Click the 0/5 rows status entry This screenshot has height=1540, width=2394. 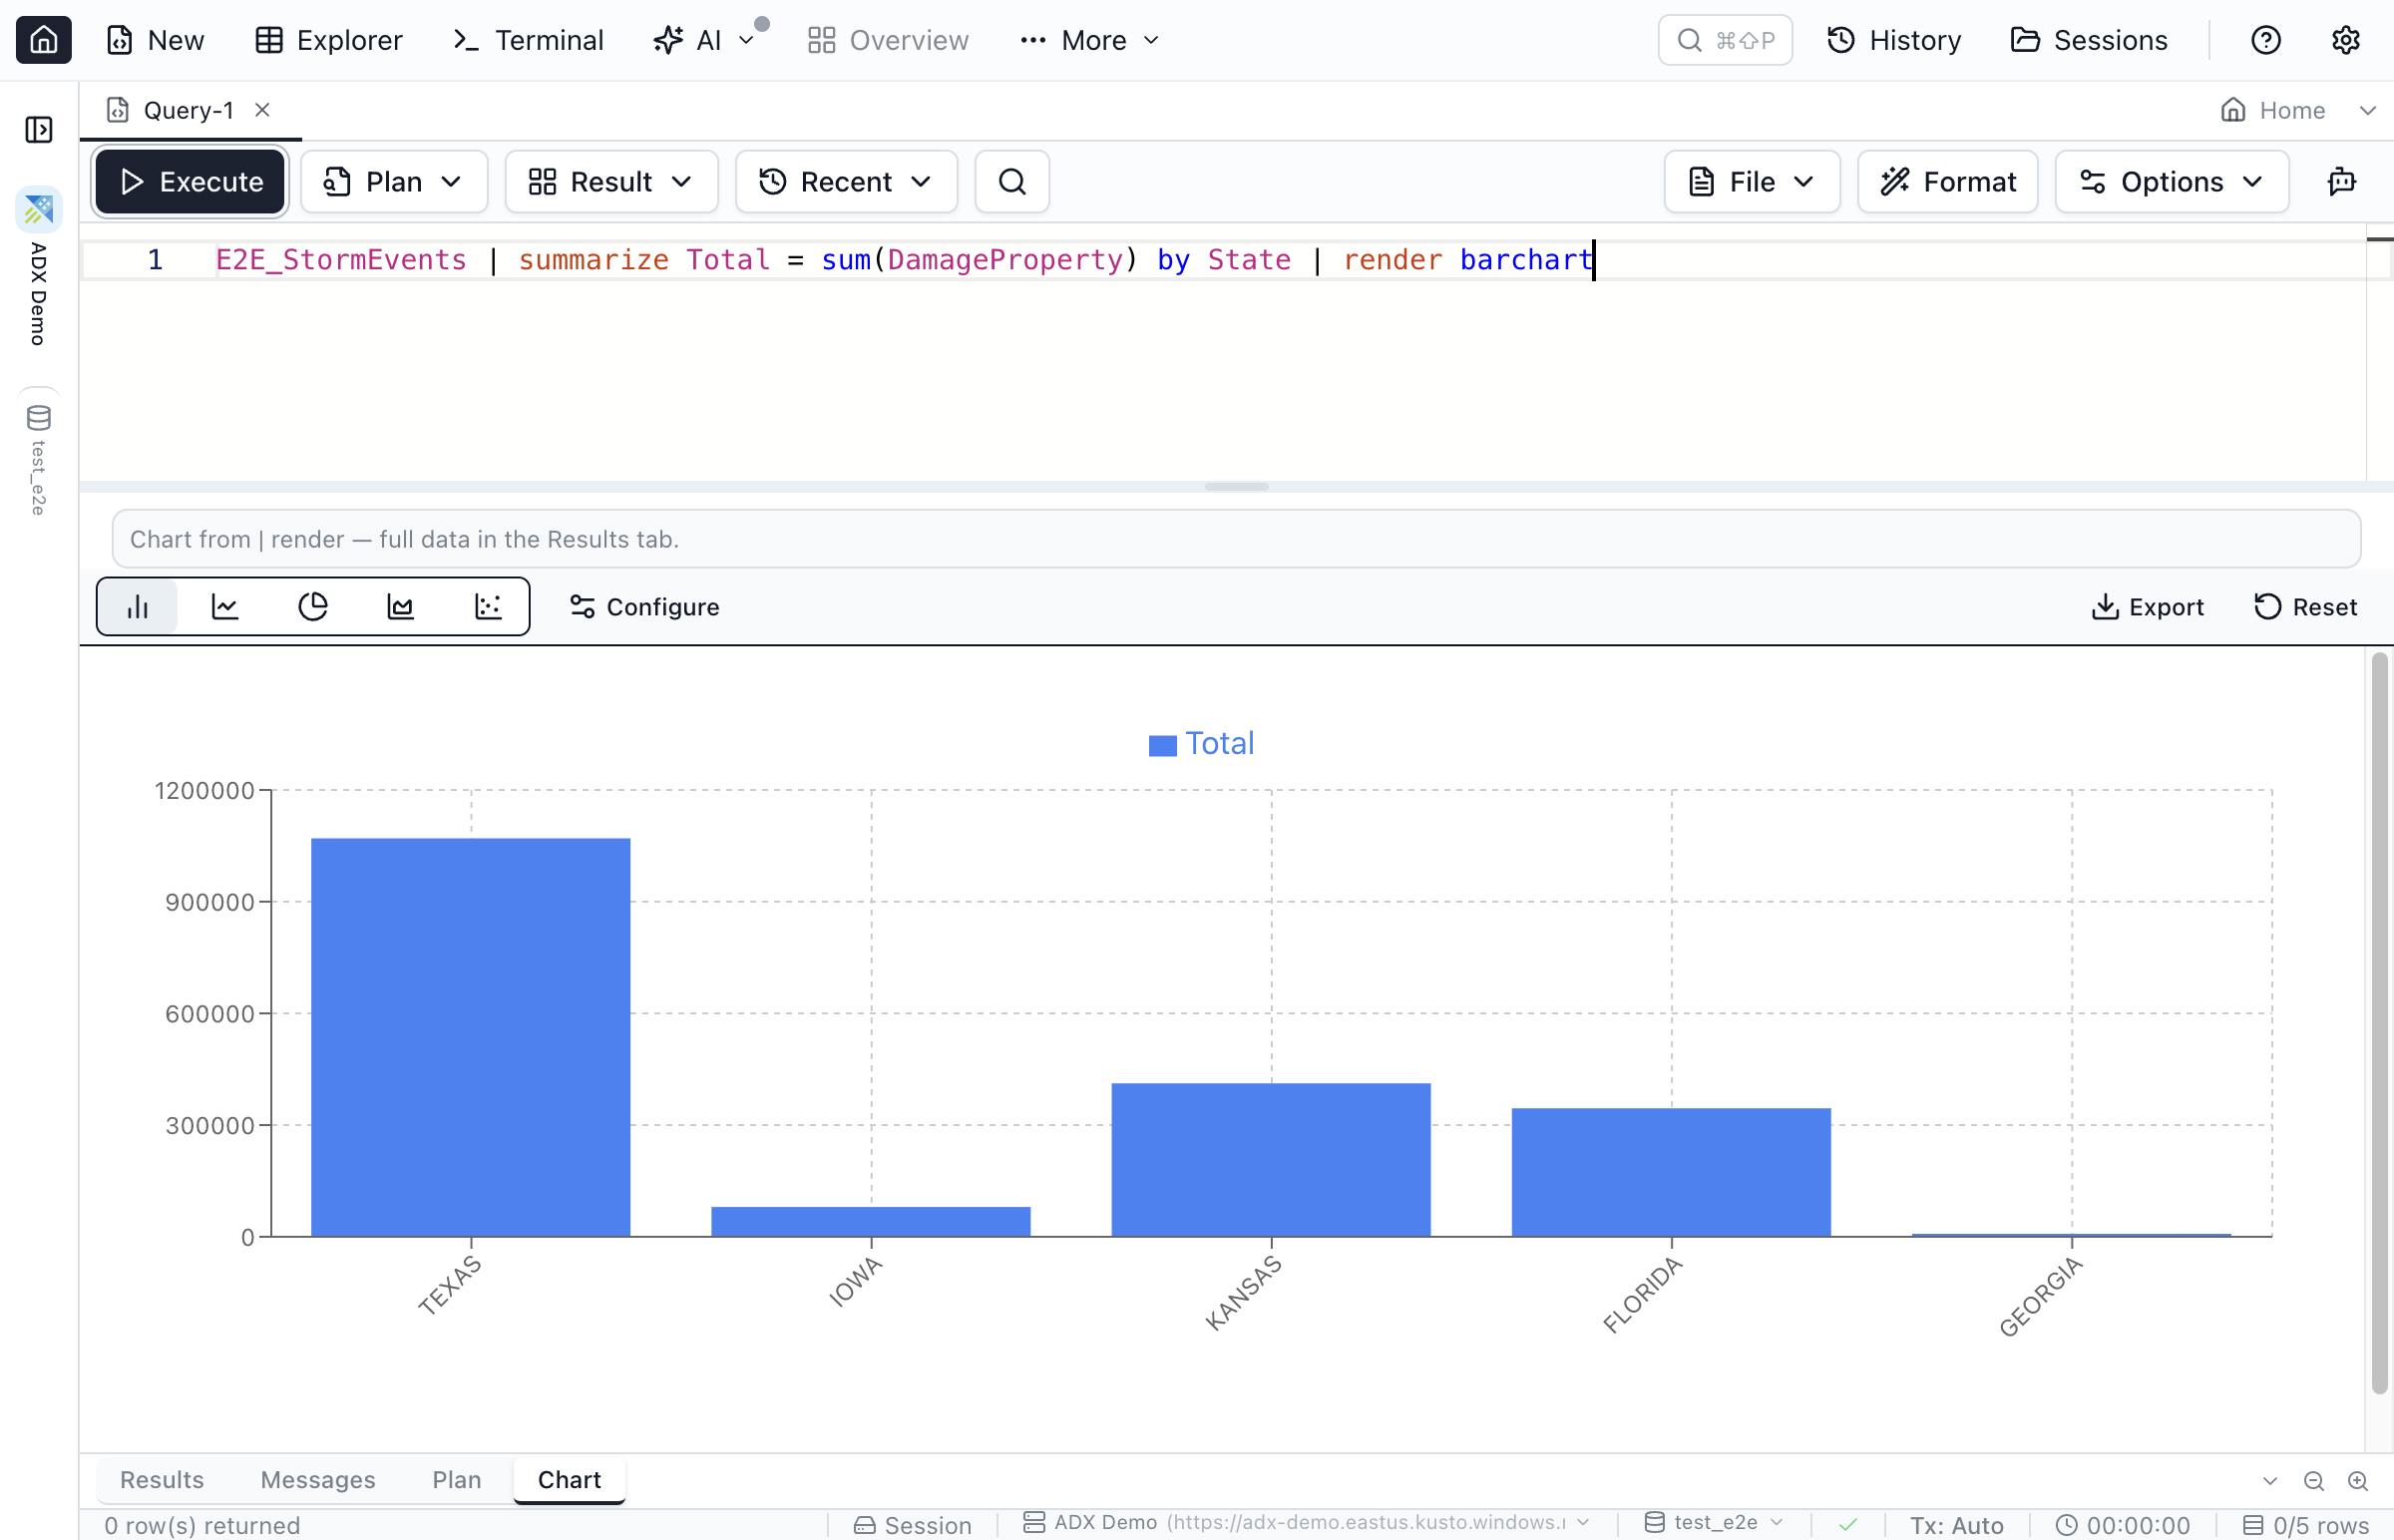[x=2306, y=1525]
